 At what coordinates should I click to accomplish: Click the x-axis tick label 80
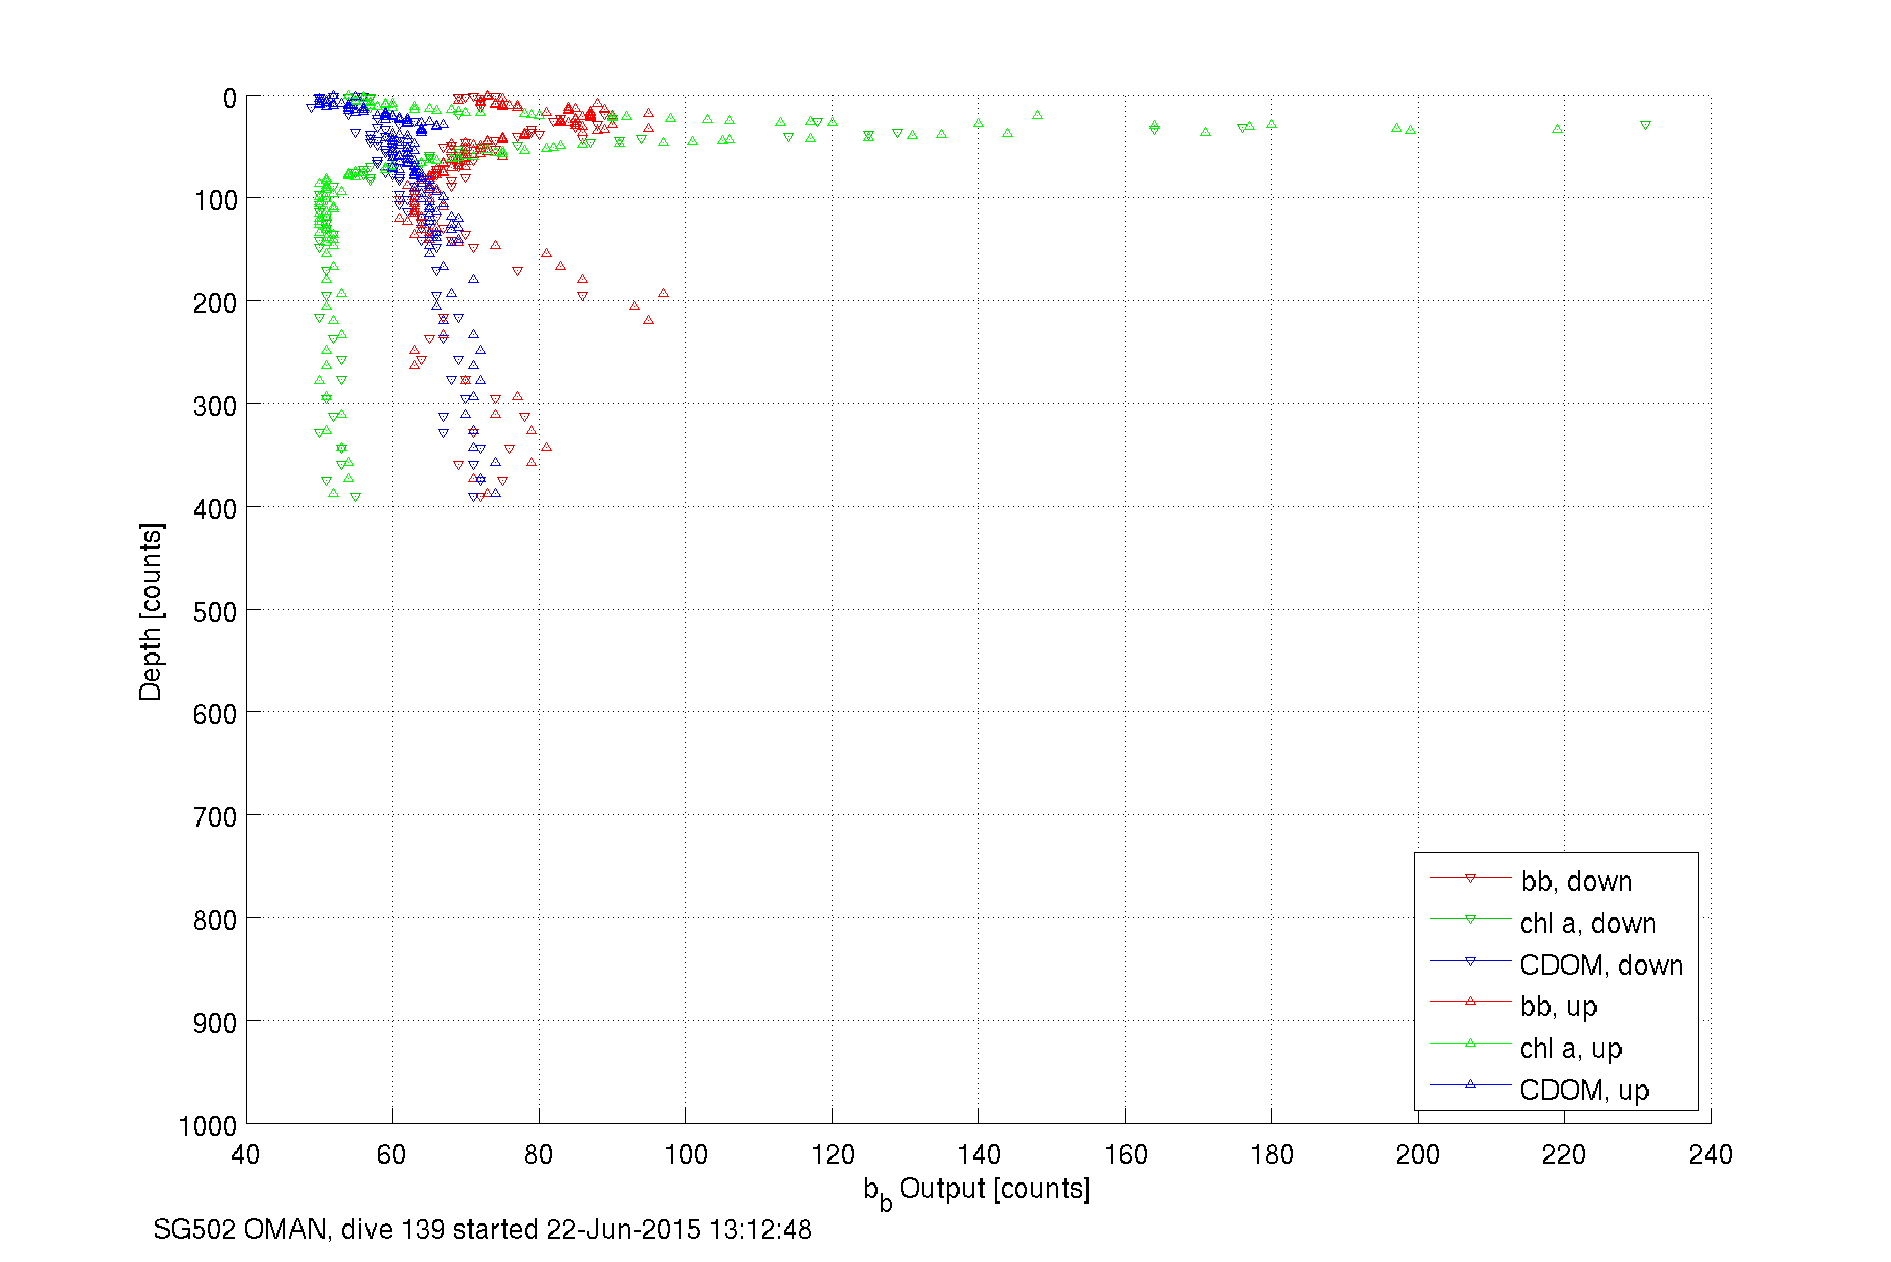(539, 1155)
